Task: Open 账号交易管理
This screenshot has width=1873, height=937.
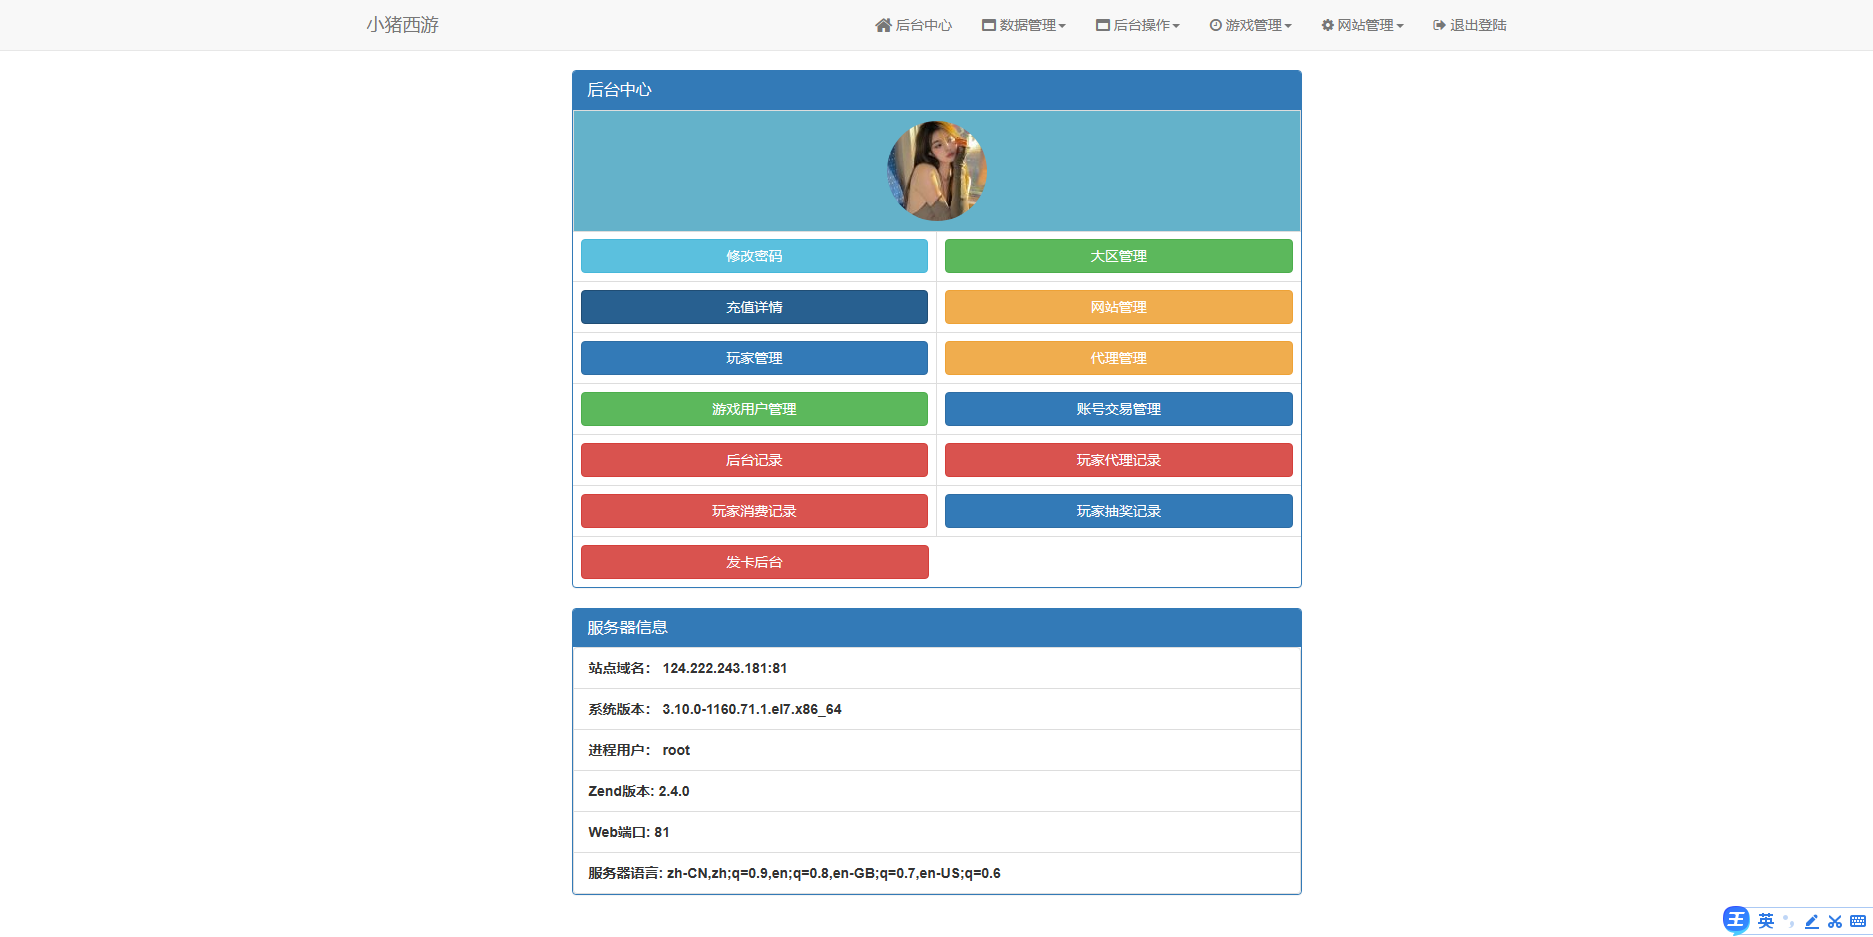Action: [x=1119, y=409]
